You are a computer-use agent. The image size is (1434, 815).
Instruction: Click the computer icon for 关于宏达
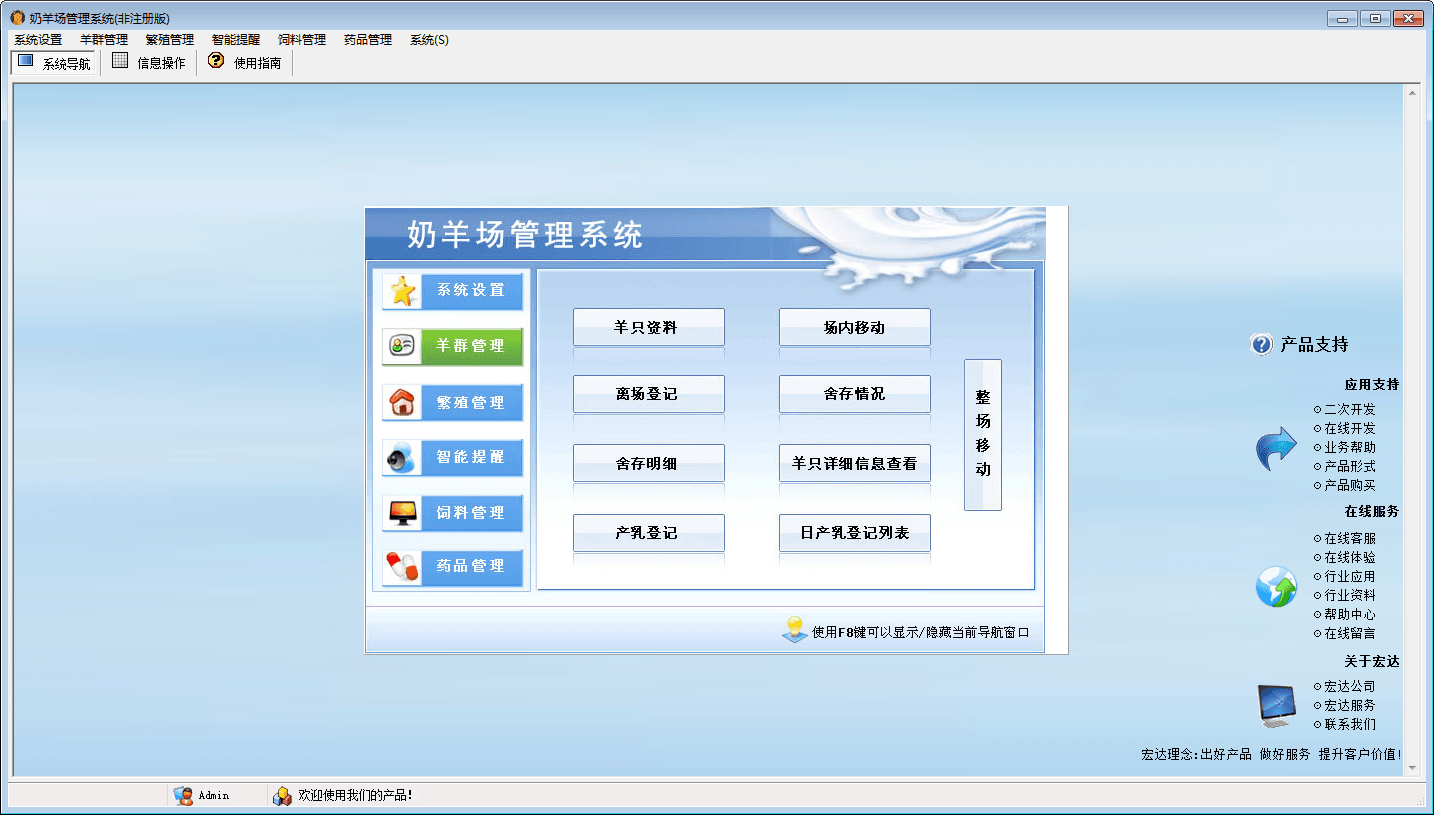click(1277, 705)
